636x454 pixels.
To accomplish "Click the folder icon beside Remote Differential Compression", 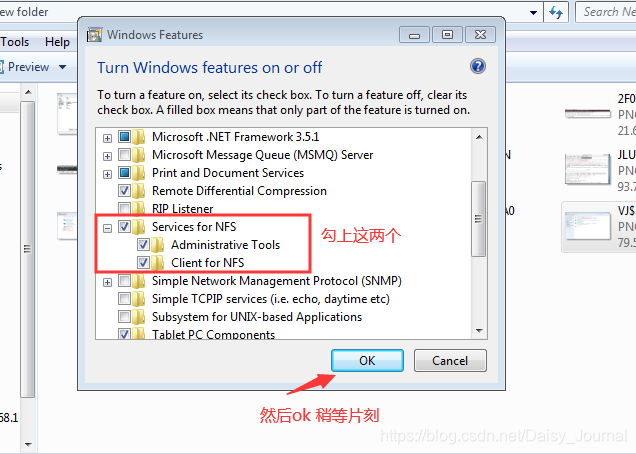I will click(x=139, y=191).
